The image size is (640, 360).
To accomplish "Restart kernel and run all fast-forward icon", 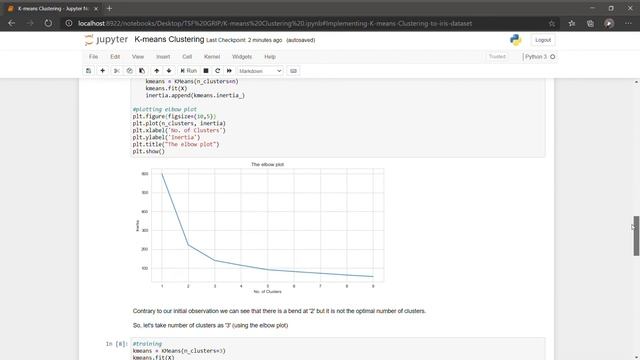I will coord(229,71).
